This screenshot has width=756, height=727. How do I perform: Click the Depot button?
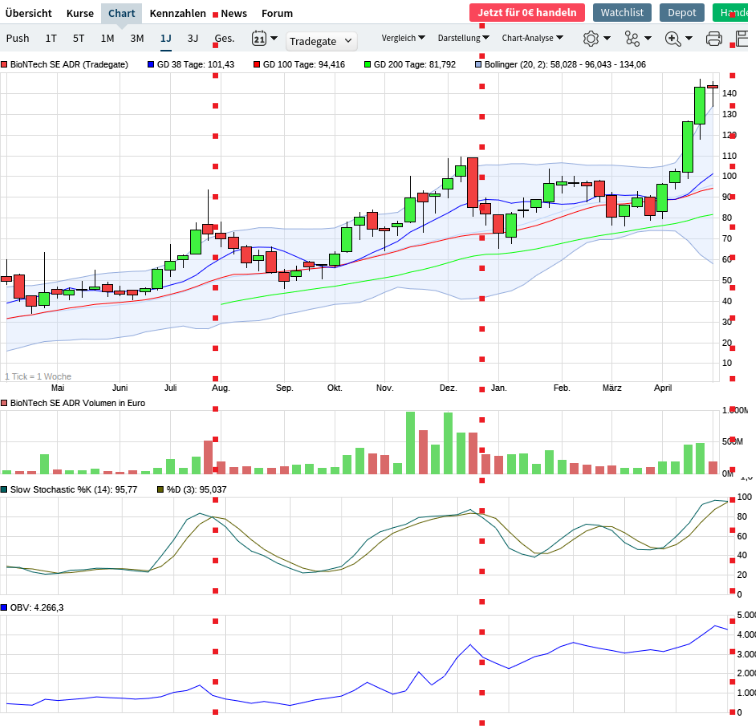[x=682, y=13]
